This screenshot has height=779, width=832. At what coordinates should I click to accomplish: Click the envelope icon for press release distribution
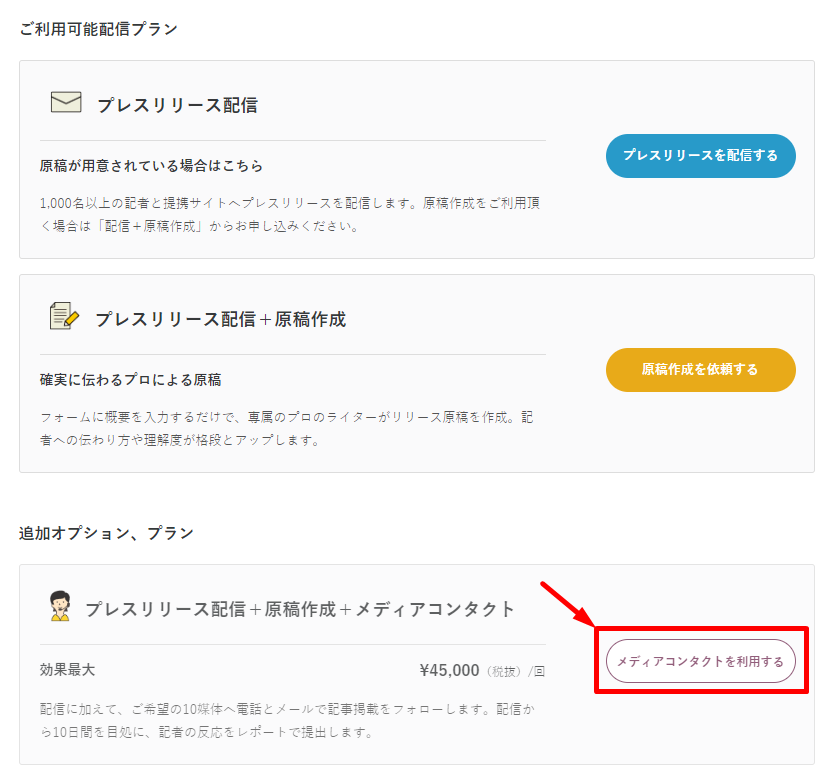pos(66,102)
